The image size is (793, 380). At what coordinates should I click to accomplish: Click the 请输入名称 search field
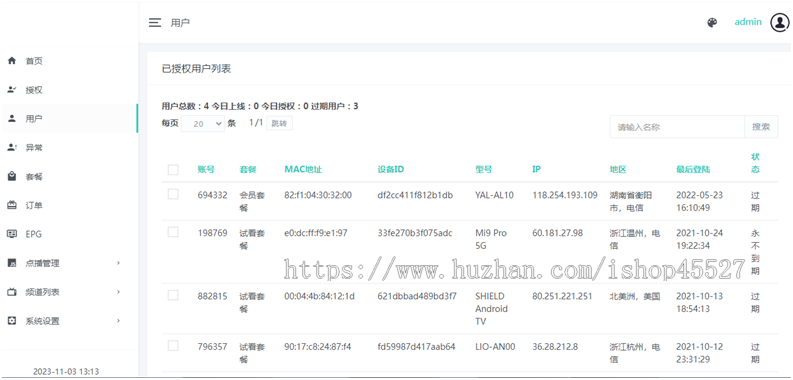click(x=677, y=127)
